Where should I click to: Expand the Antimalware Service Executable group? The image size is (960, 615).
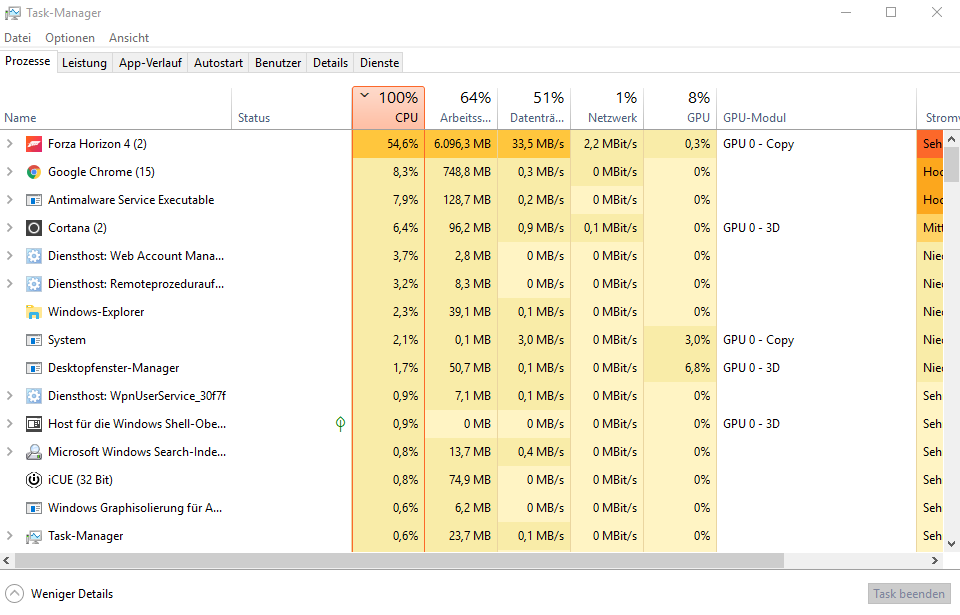[x=9, y=200]
